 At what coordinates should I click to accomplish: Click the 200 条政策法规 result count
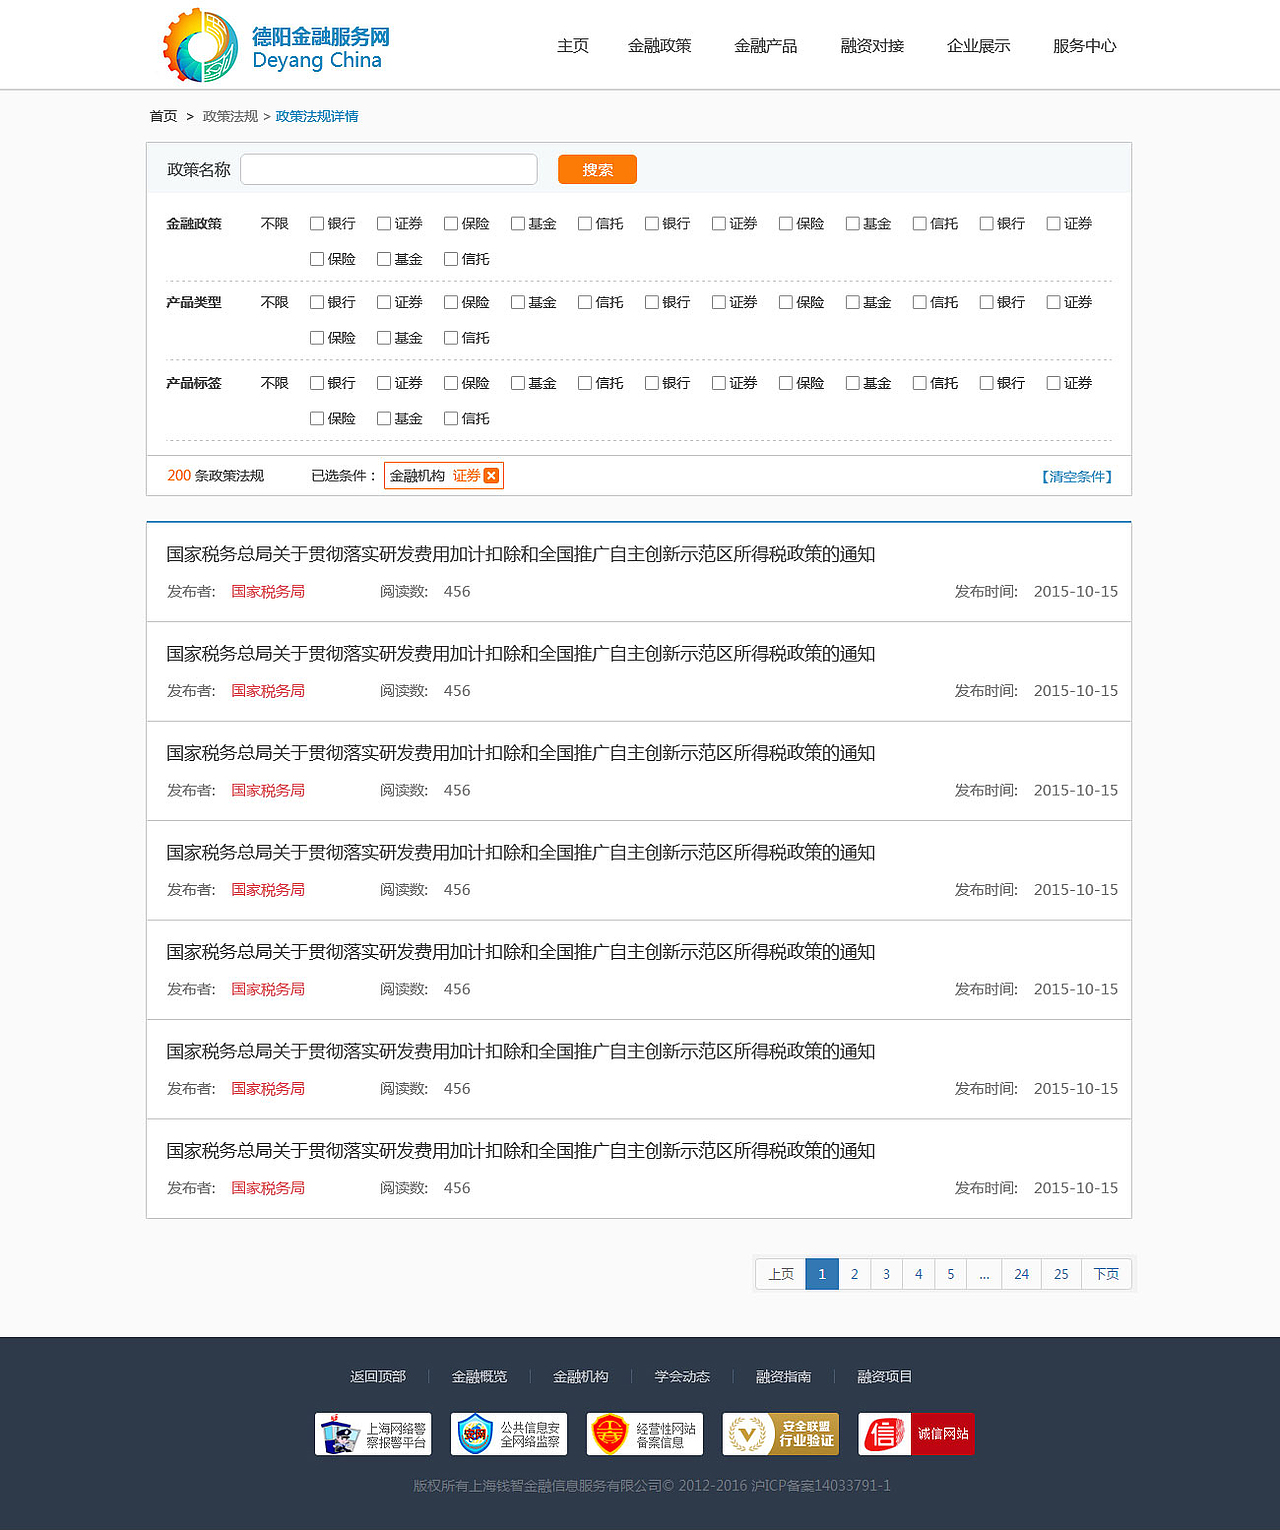coord(215,476)
